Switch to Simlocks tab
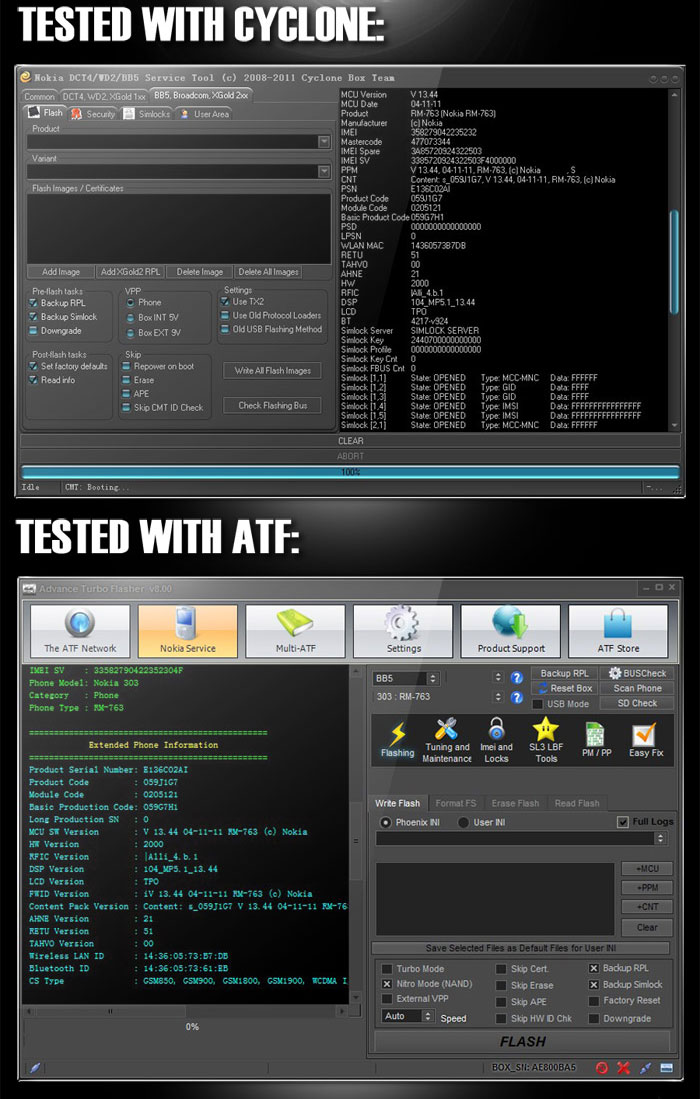Viewport: 700px width, 1099px height. (147, 114)
